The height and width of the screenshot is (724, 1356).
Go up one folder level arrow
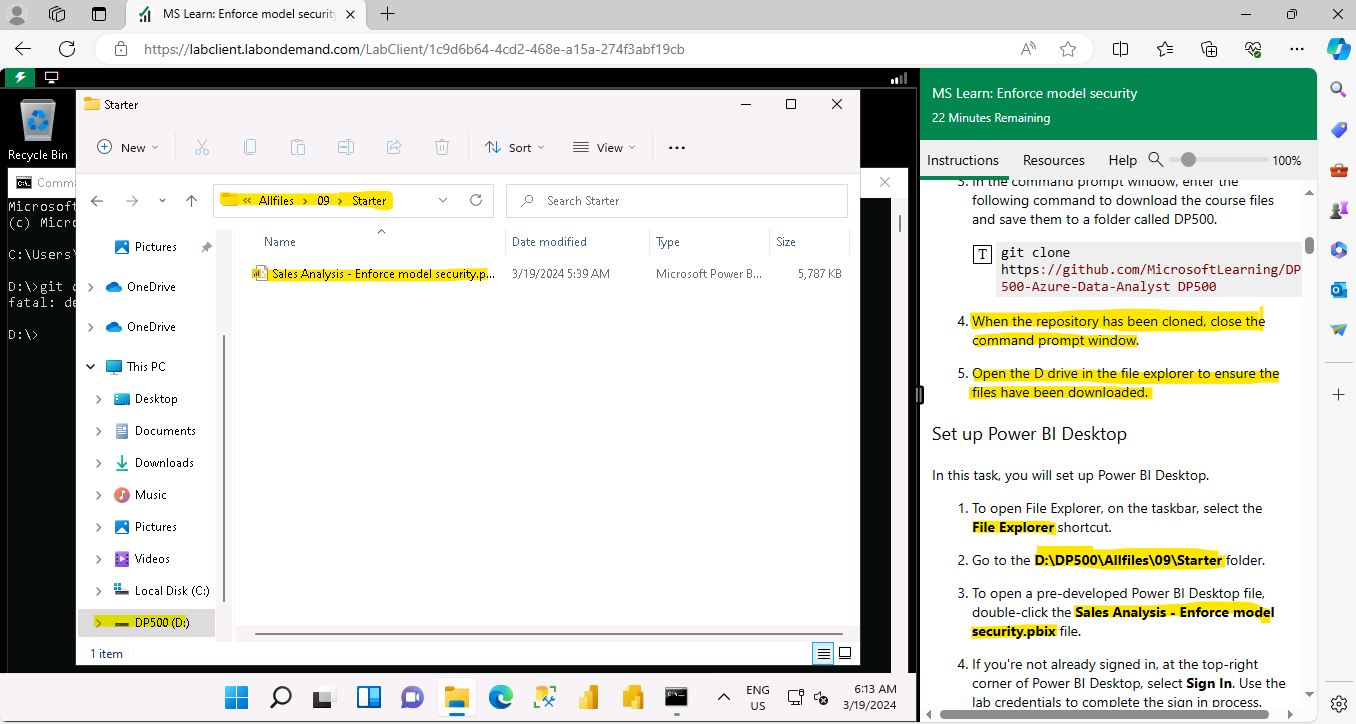tap(191, 201)
